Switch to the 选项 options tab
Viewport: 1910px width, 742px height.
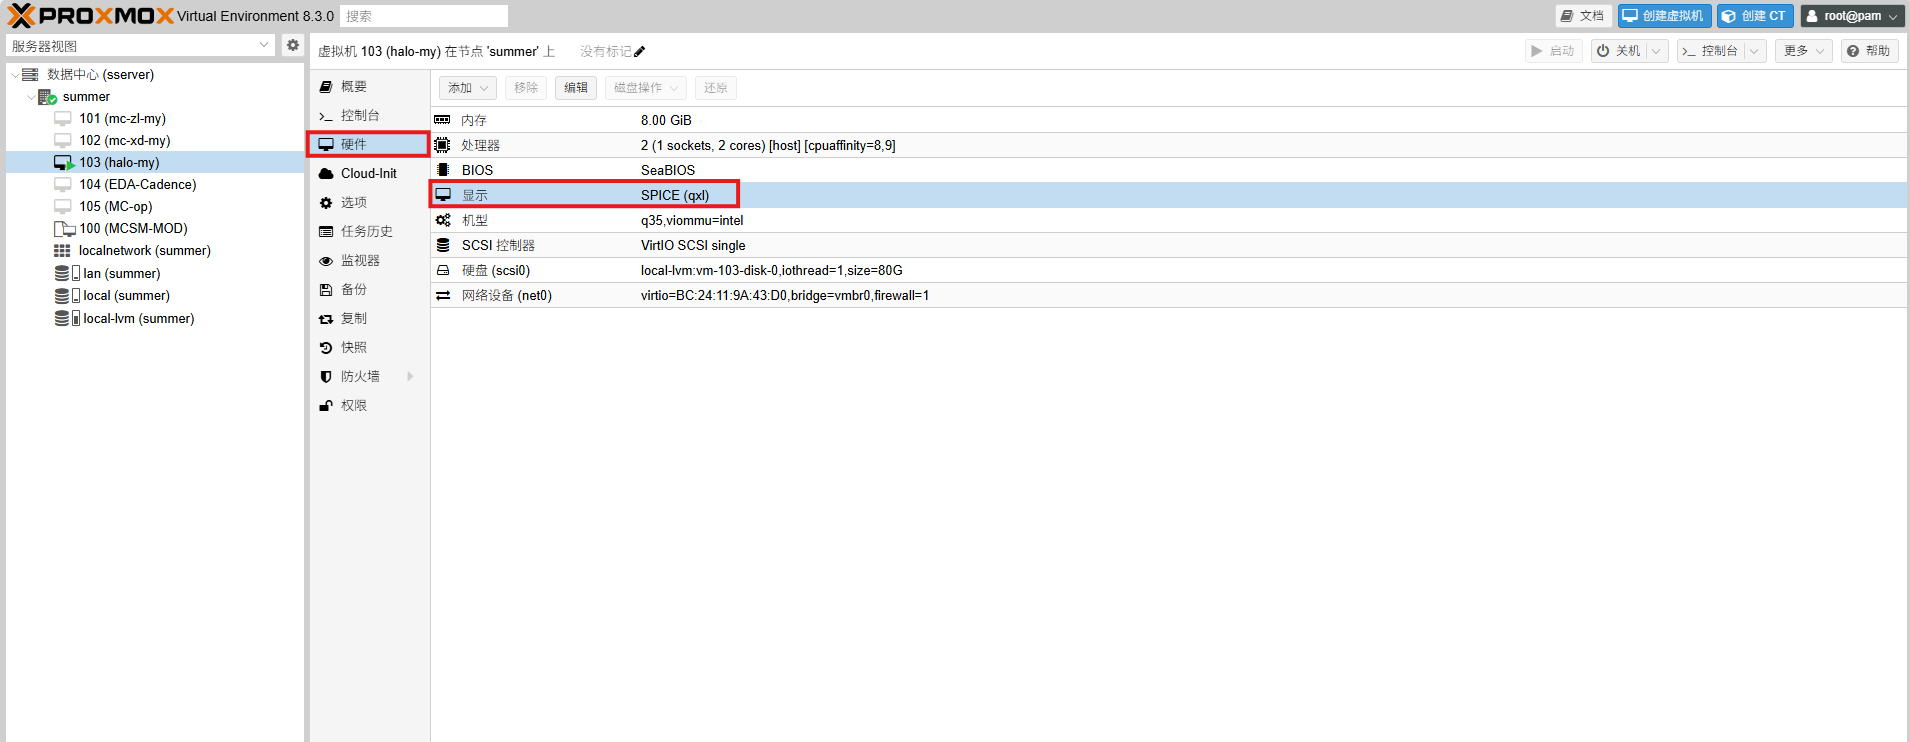click(354, 203)
